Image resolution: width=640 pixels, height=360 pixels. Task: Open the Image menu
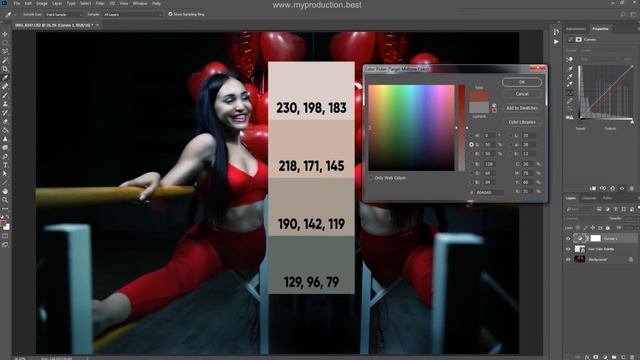[x=42, y=3]
